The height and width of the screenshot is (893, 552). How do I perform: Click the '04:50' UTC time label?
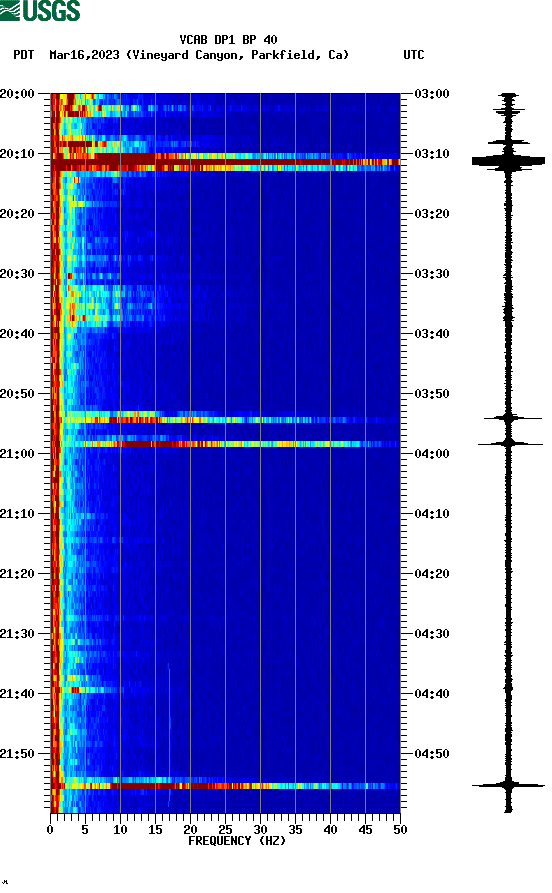point(432,753)
